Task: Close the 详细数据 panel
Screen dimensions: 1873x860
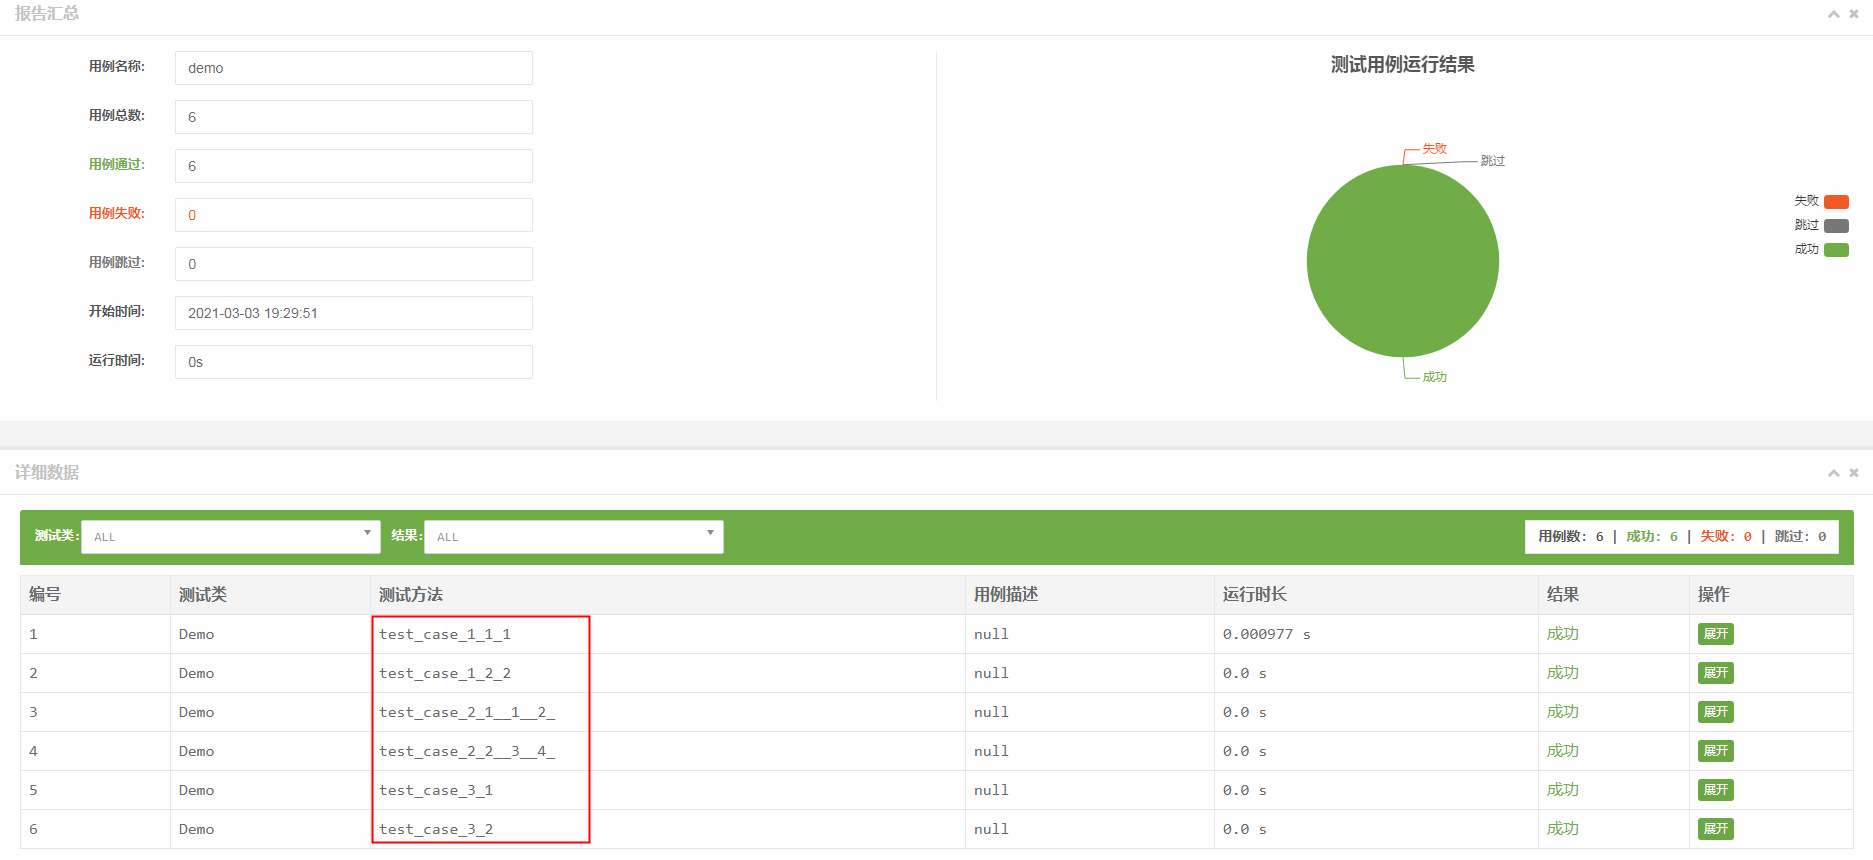Action: 1853,473
